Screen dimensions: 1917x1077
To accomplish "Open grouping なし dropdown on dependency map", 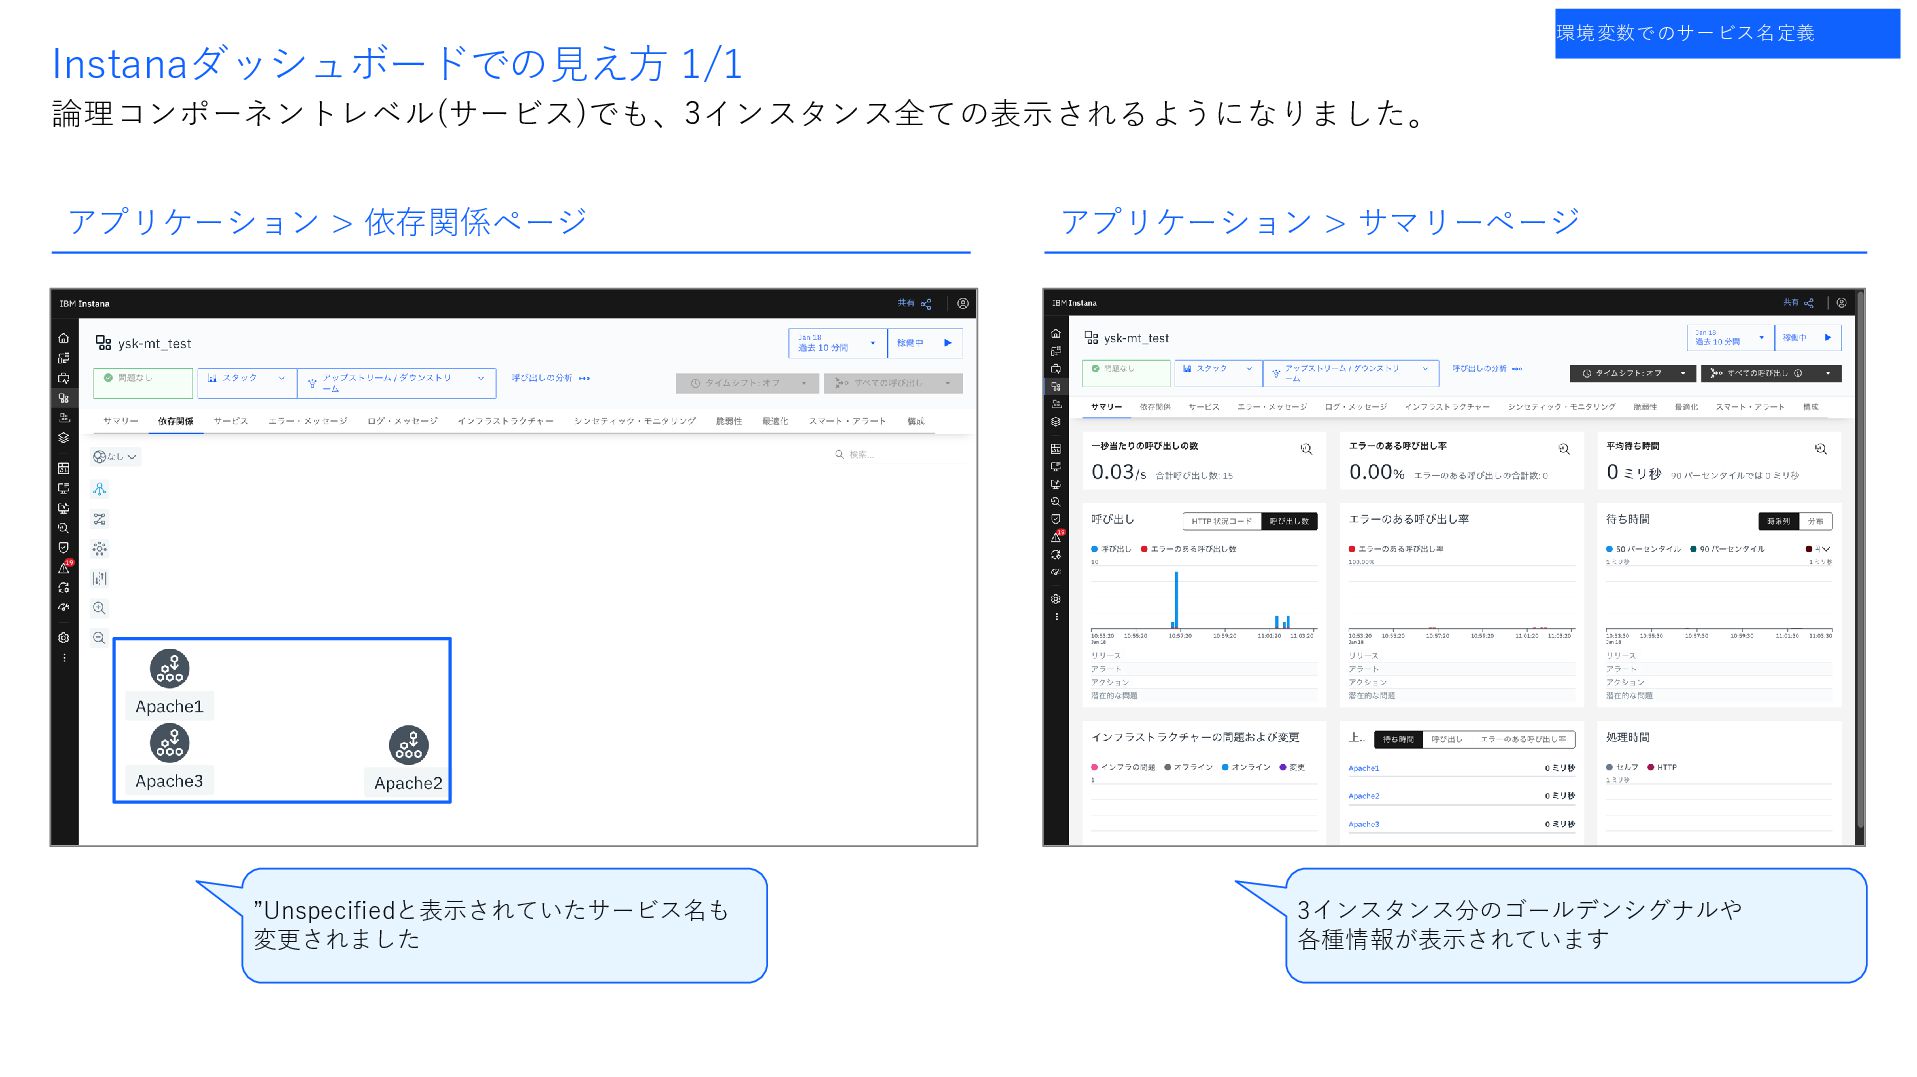I will click(x=115, y=457).
